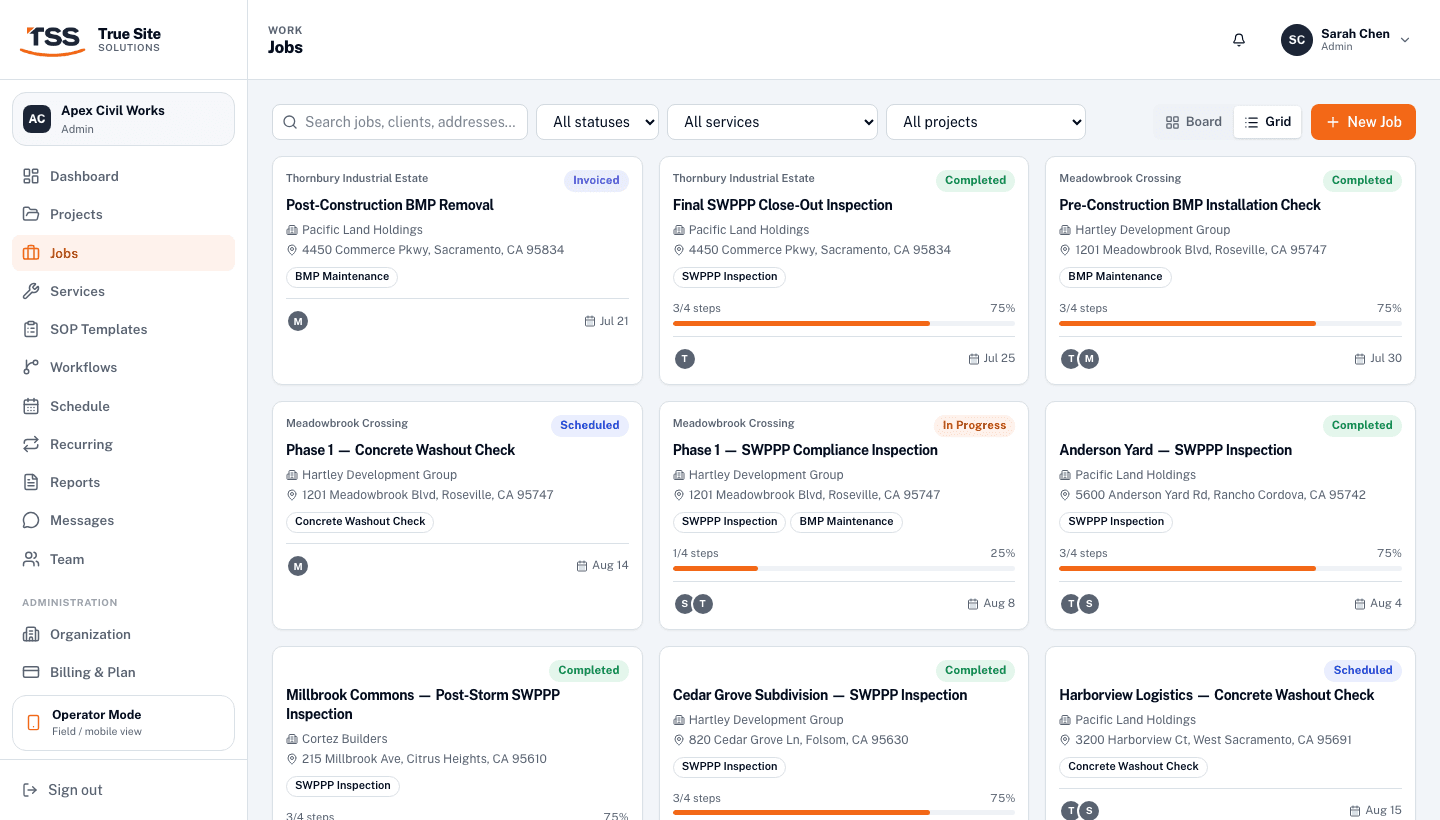The image size is (1440, 820).
Task: Click the In Progress status badge
Action: (x=974, y=425)
